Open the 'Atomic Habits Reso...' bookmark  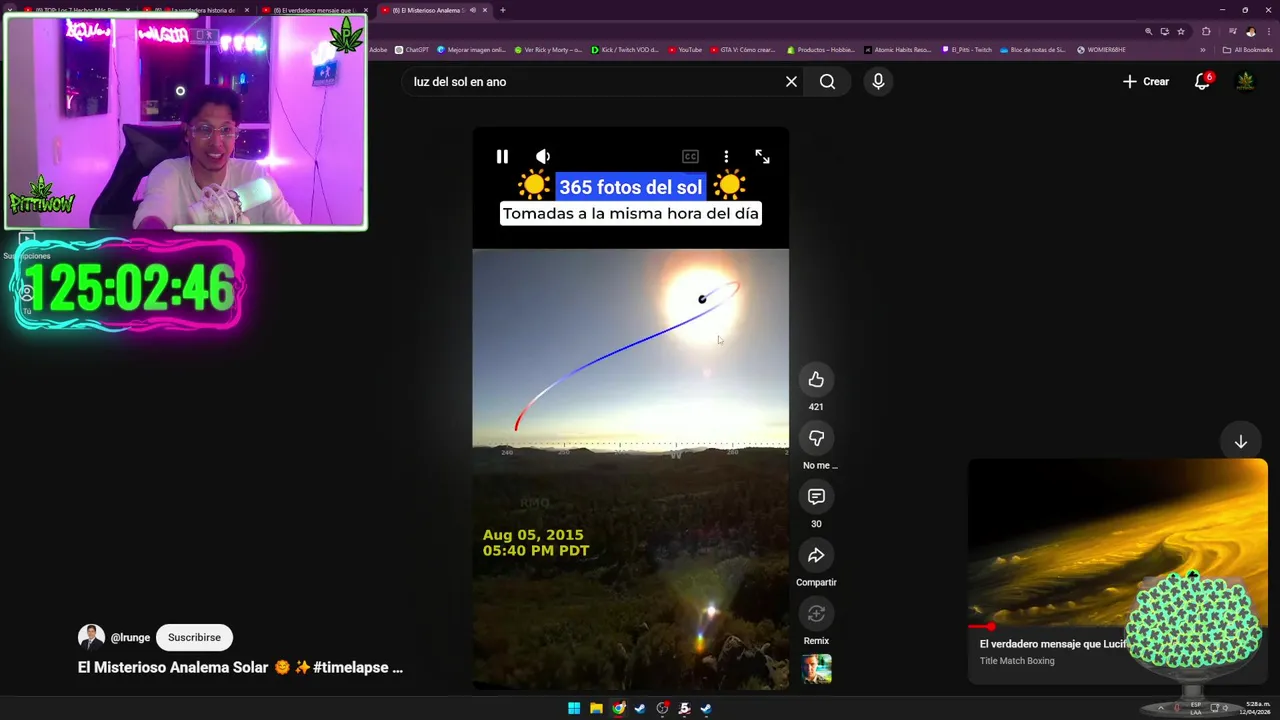[898, 50]
